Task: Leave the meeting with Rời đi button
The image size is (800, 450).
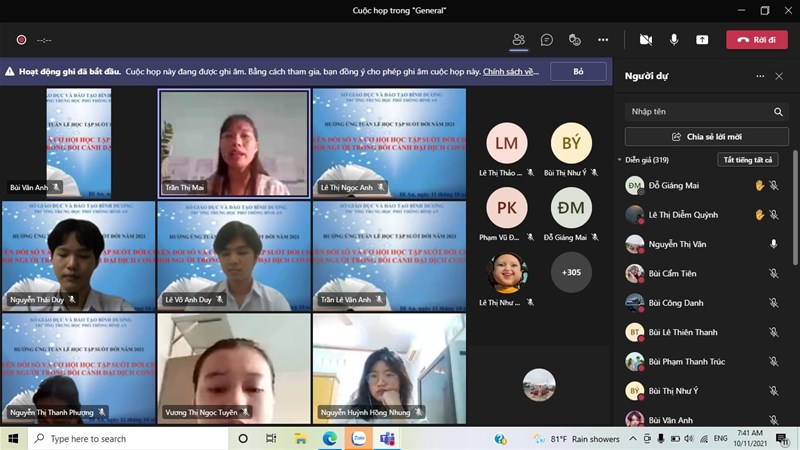Action: pyautogui.click(x=757, y=40)
